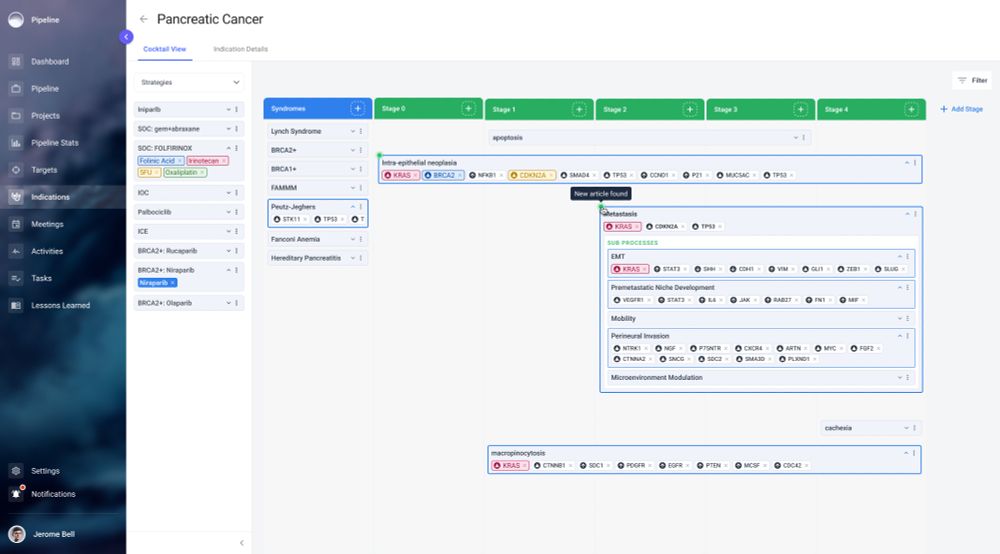Add item to Stage 4 column
Viewport: 1000px width, 554px height.
pyautogui.click(x=911, y=110)
